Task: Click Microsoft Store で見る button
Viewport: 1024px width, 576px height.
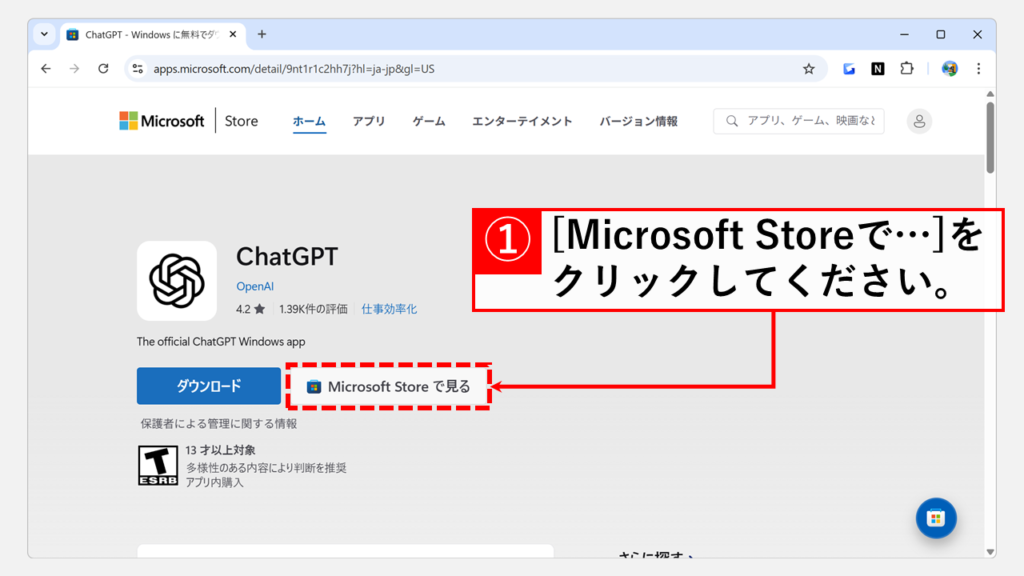Action: click(x=389, y=387)
